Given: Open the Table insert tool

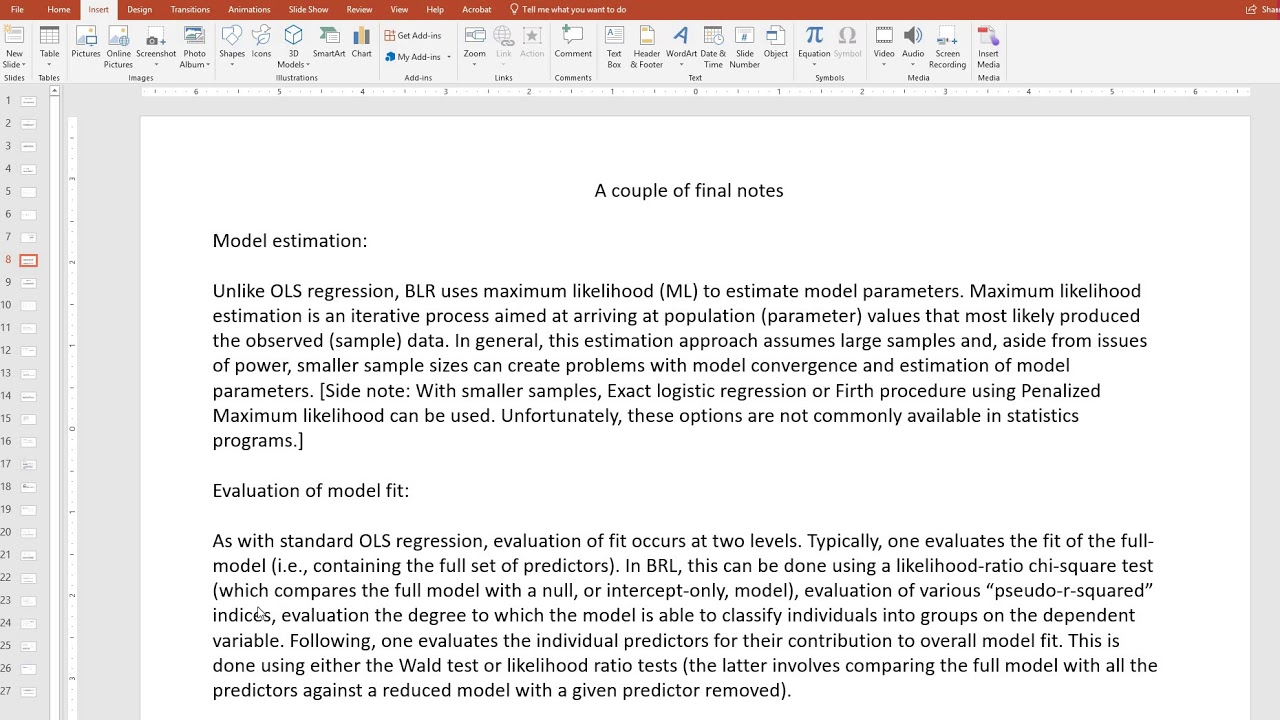Looking at the screenshot, I should click(x=49, y=45).
